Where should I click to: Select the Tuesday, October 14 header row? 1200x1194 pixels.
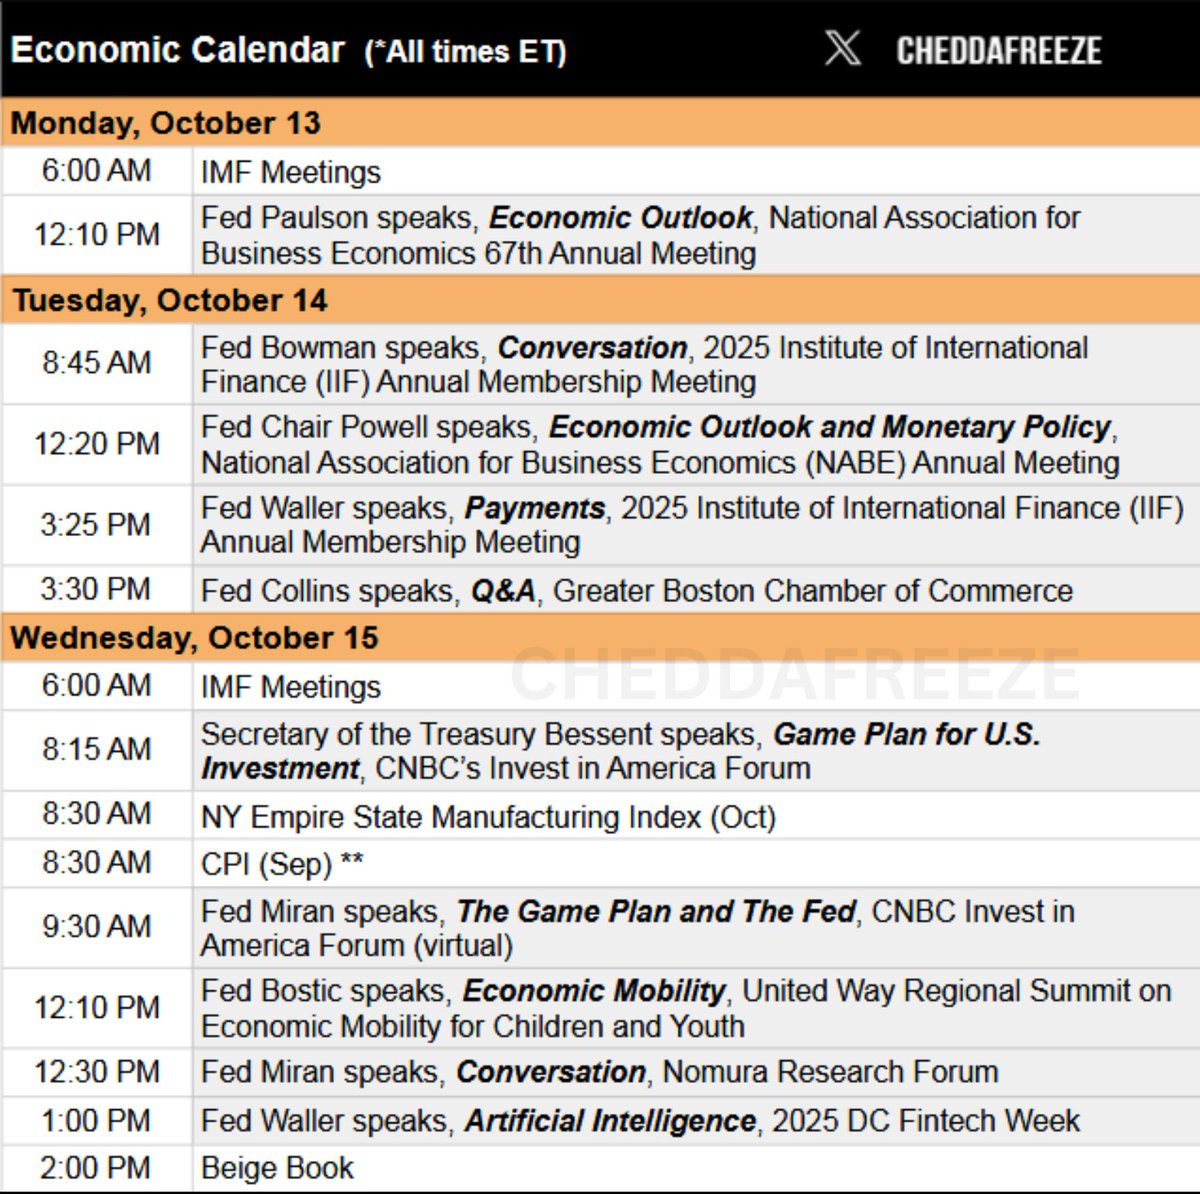(600, 300)
